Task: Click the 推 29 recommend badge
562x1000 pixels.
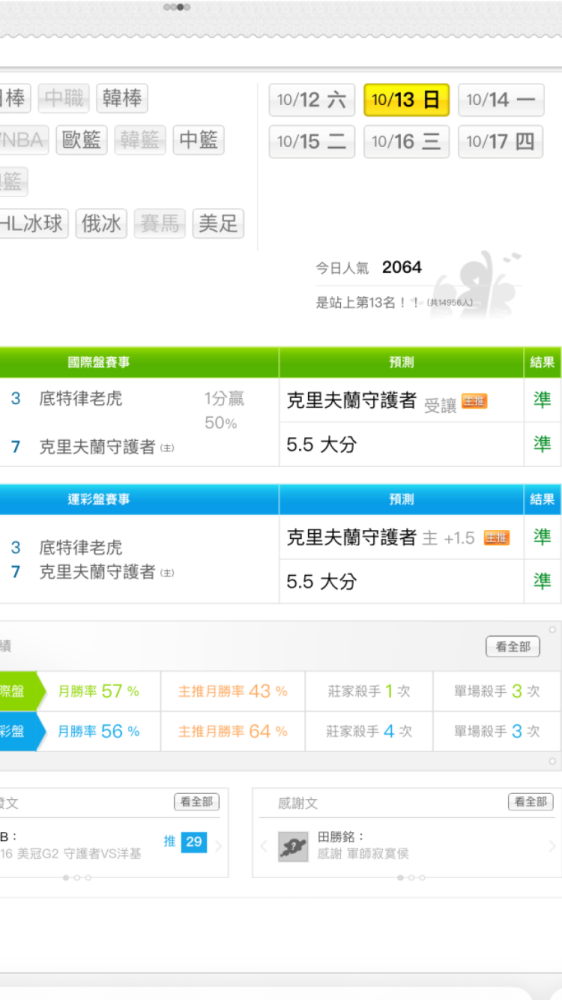Action: [185, 842]
